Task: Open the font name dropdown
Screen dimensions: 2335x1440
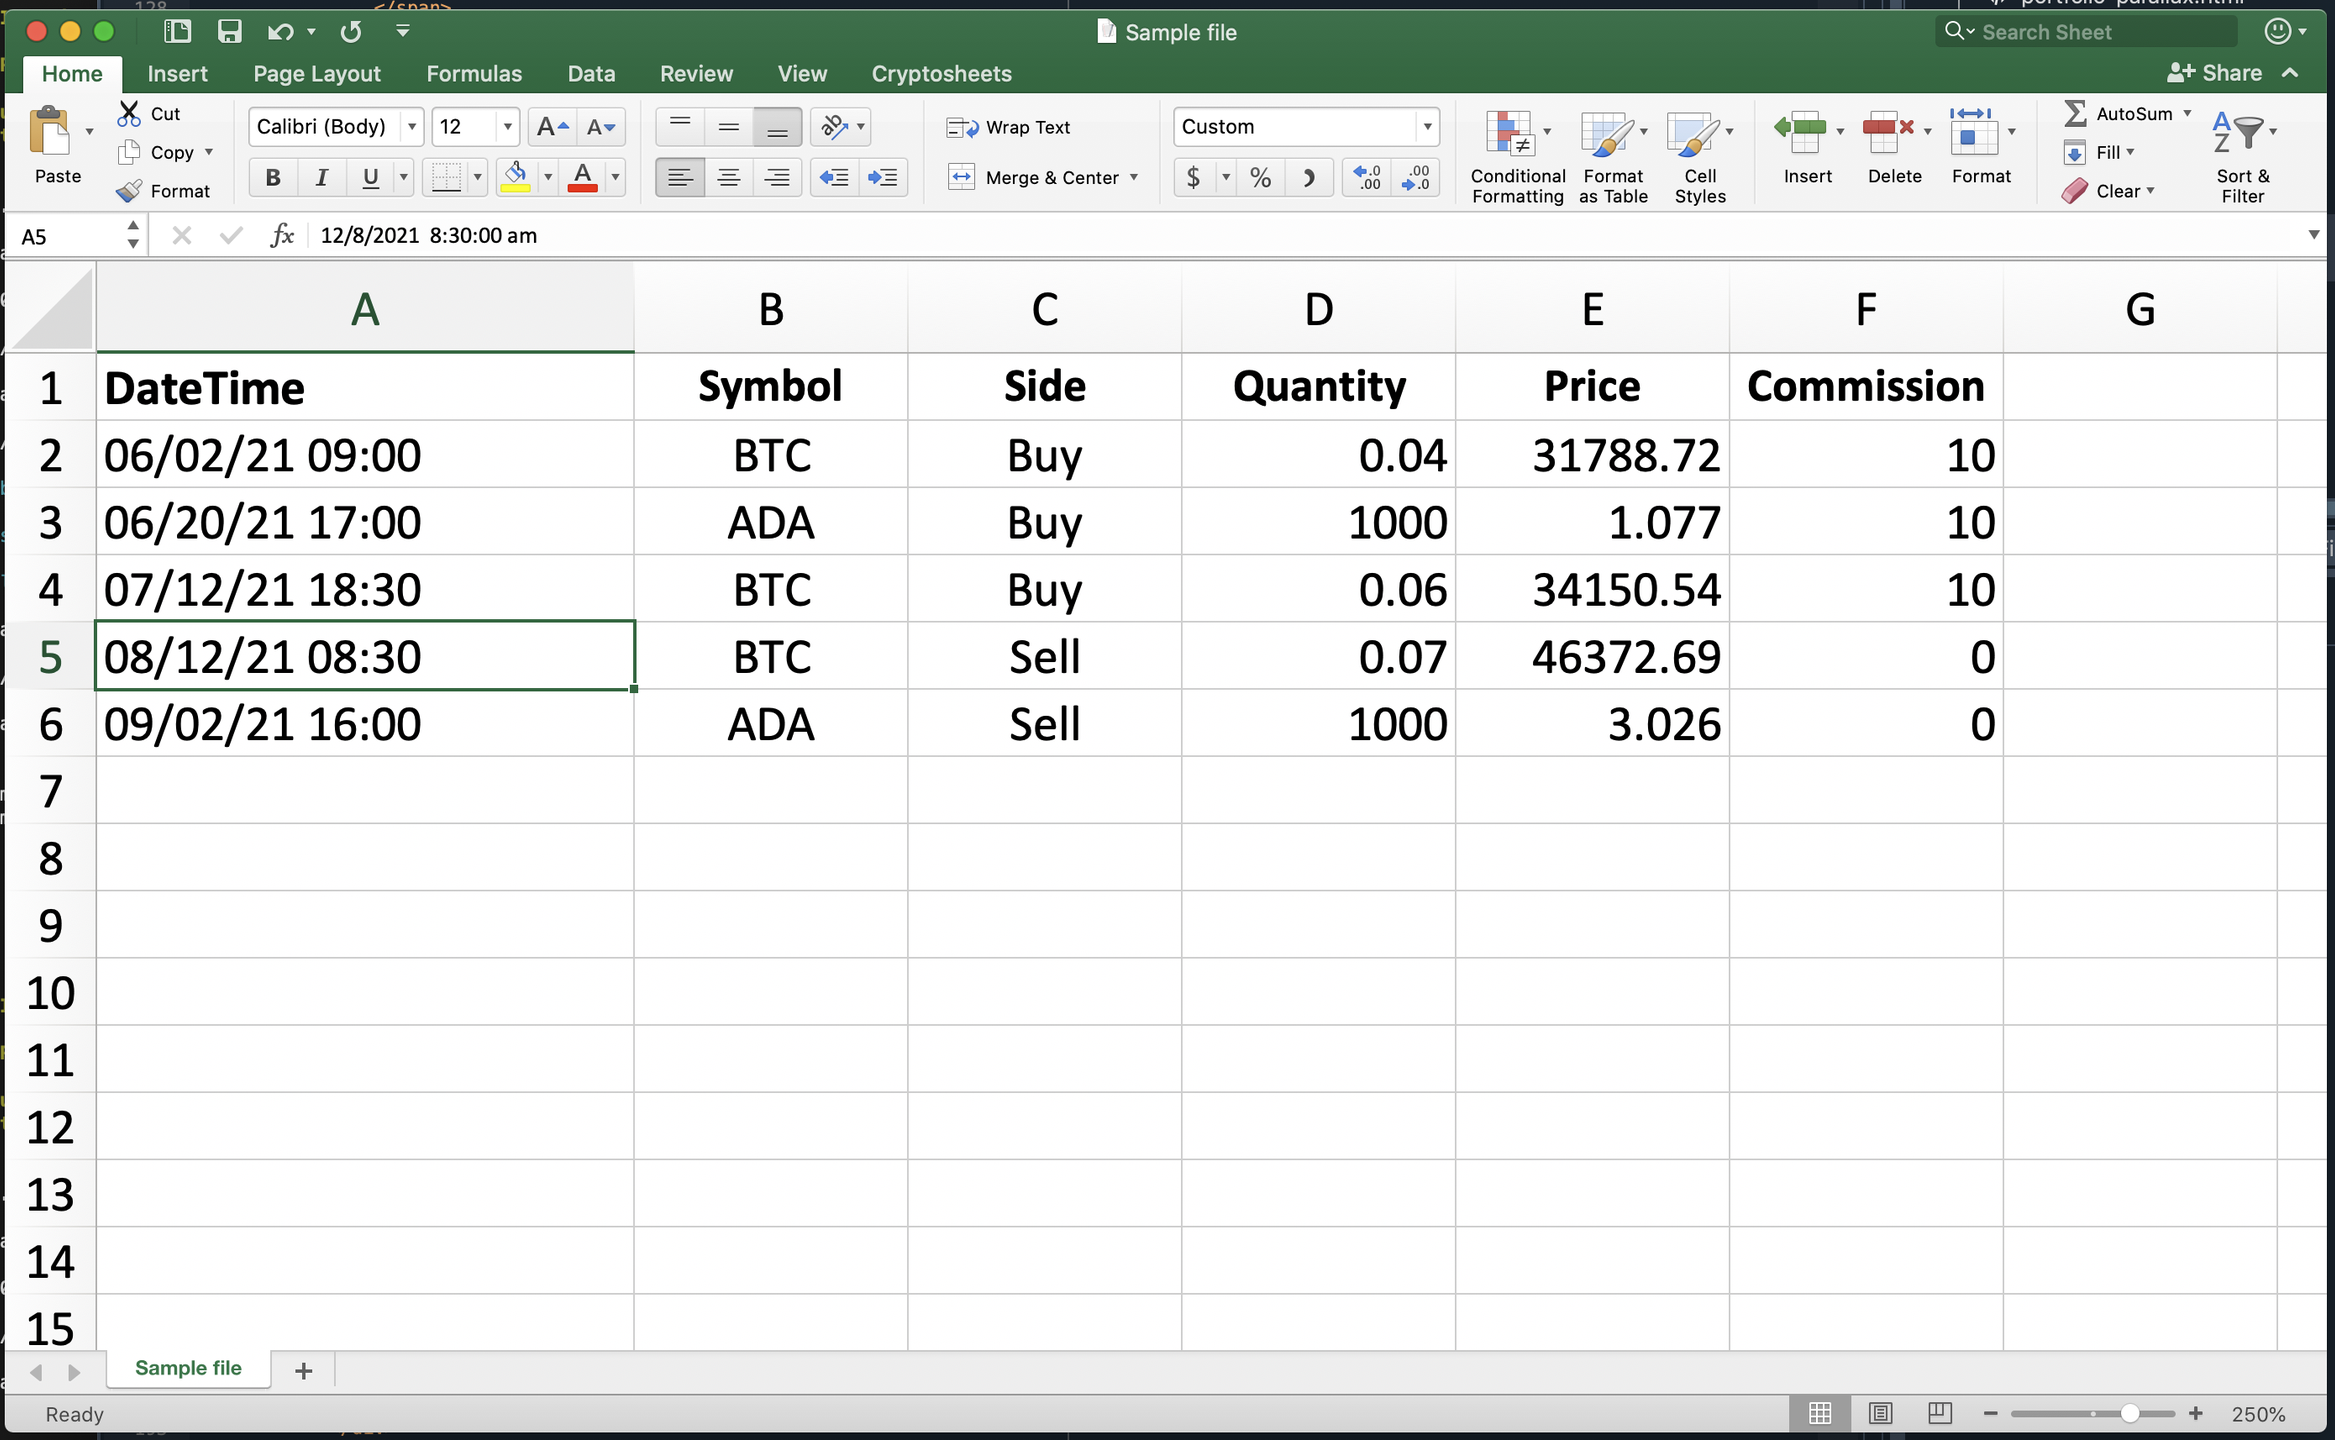Action: [x=411, y=127]
